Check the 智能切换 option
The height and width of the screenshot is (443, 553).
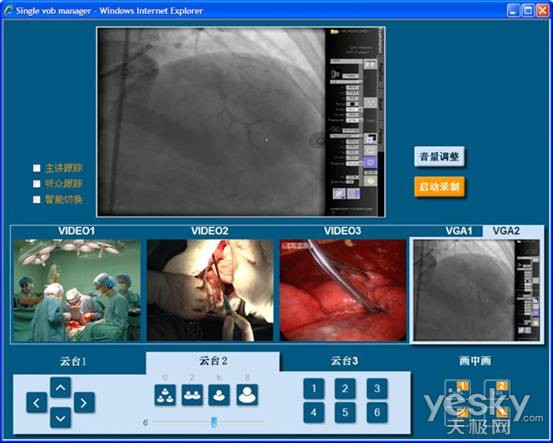37,200
